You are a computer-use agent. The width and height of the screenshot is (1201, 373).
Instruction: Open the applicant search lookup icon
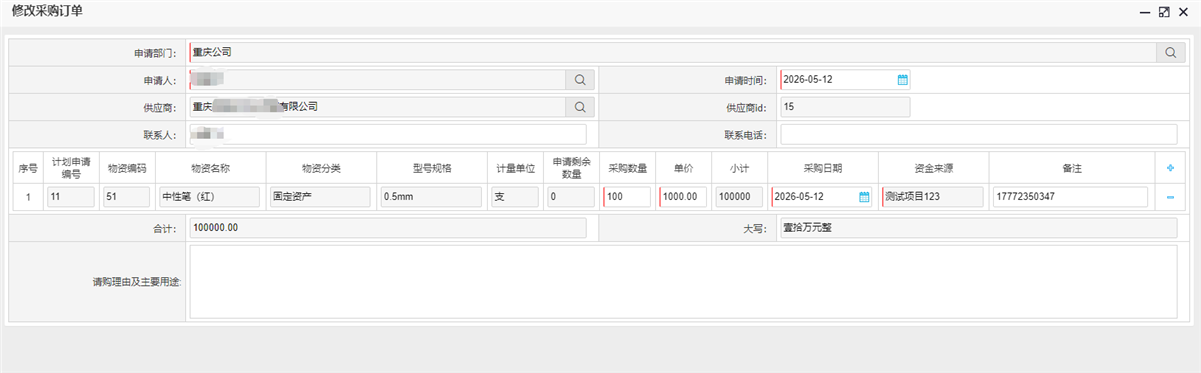[580, 80]
